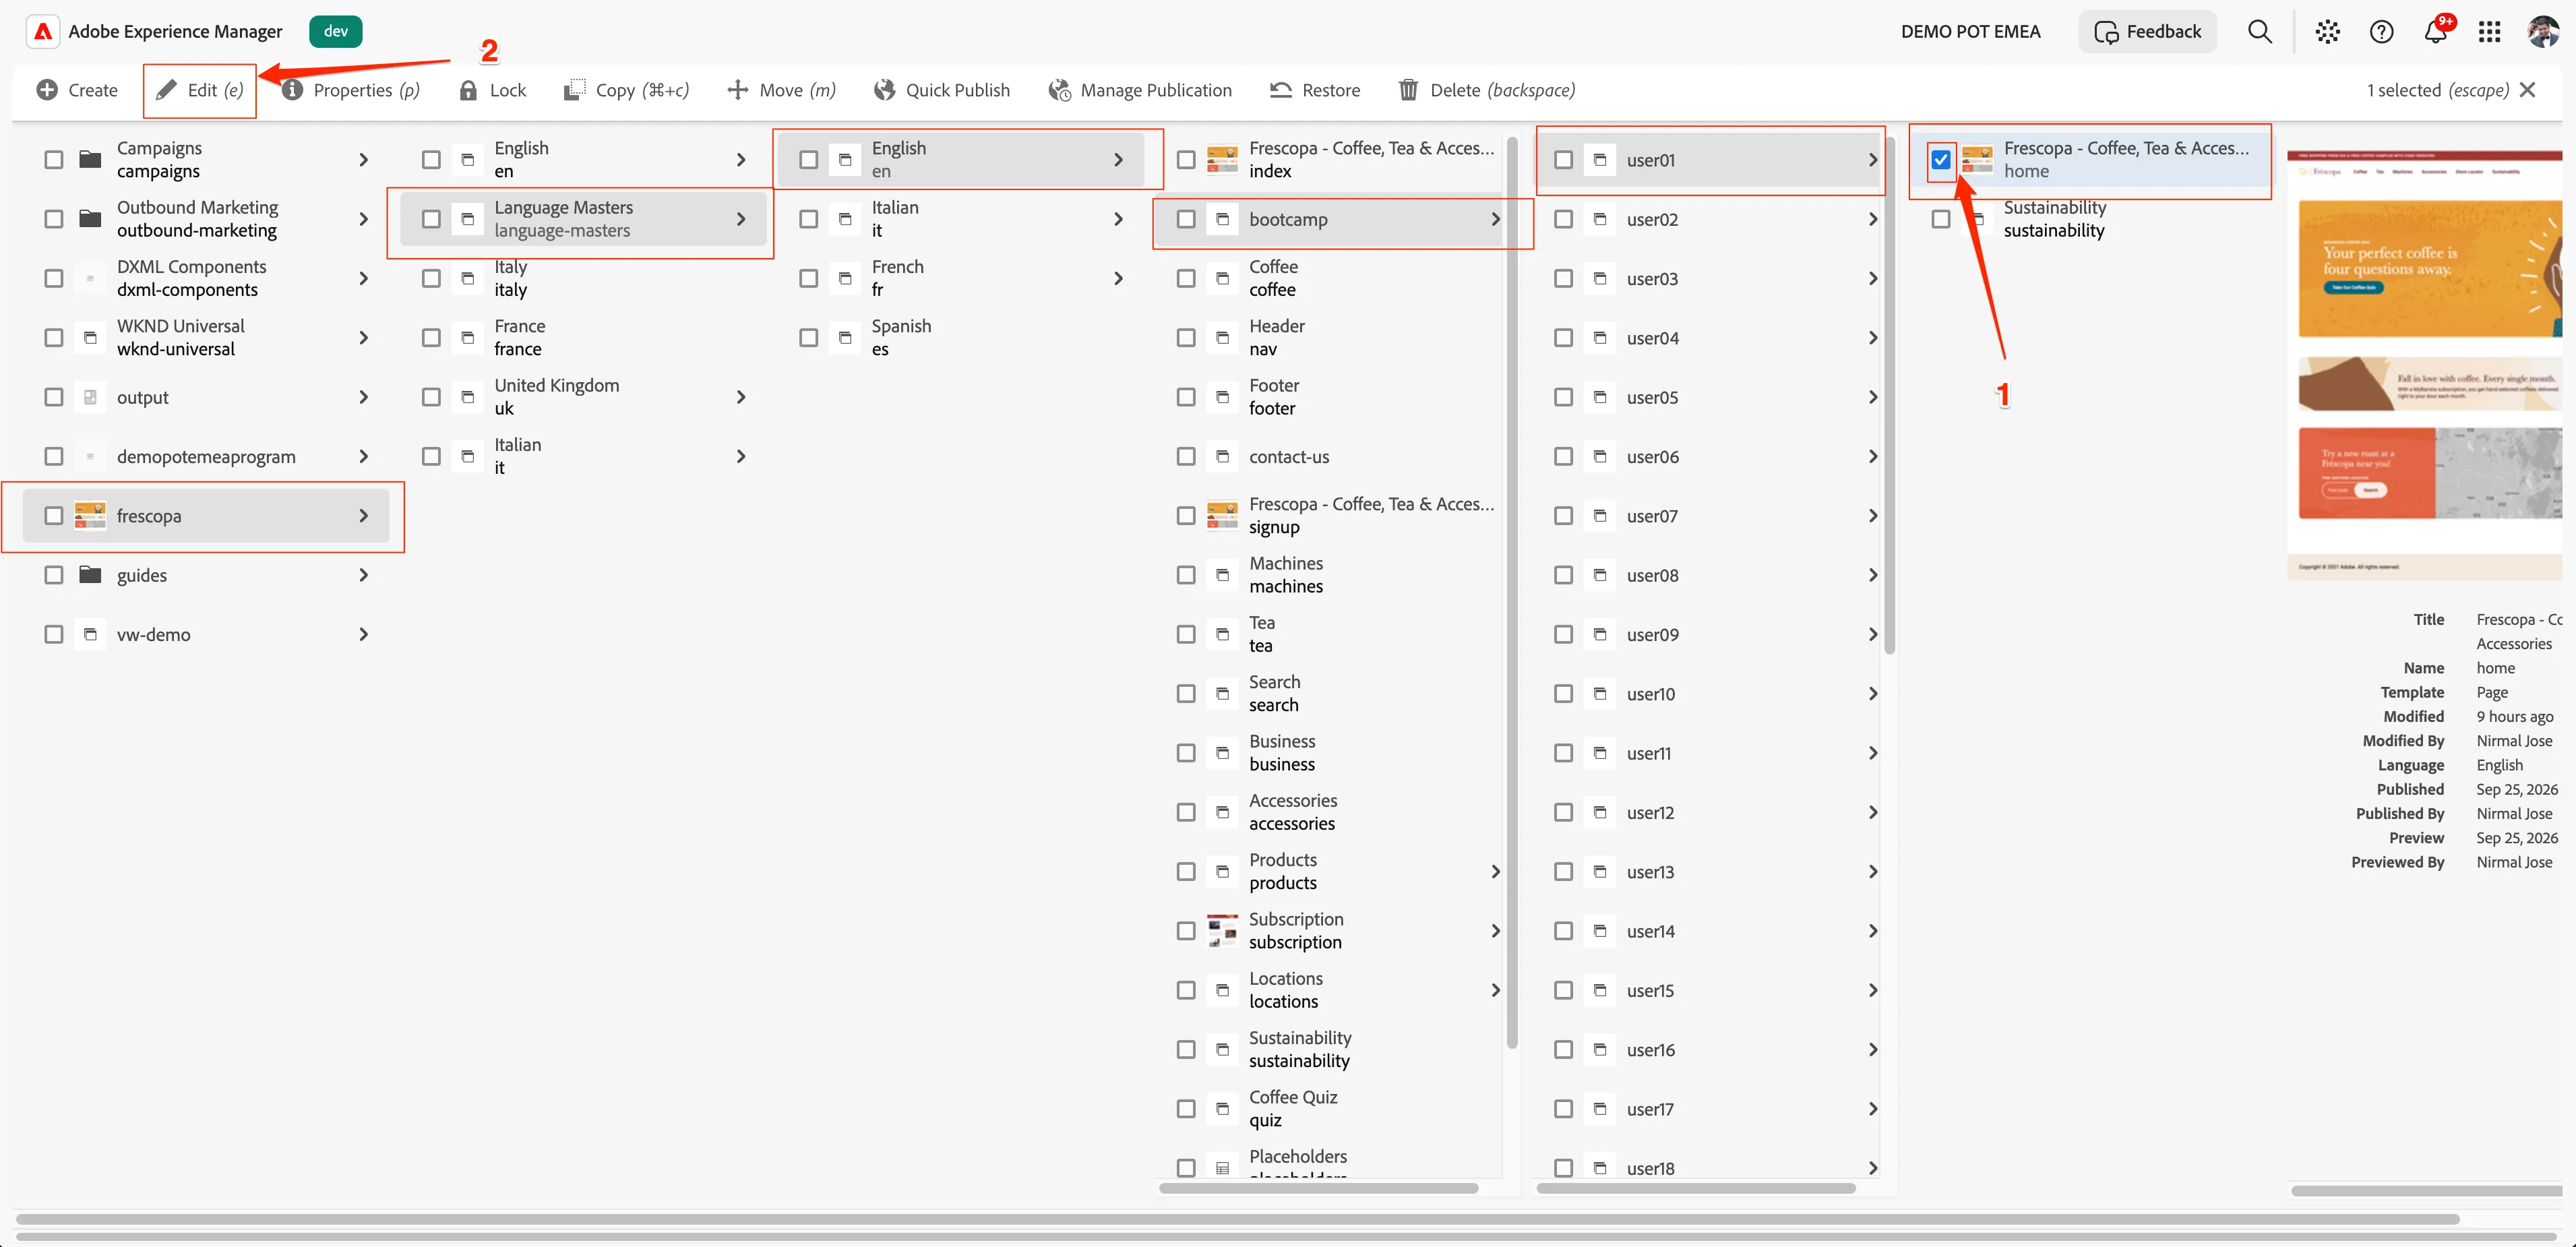This screenshot has width=2576, height=1247.
Task: Select the Language Masters checkbox
Action: point(431,219)
